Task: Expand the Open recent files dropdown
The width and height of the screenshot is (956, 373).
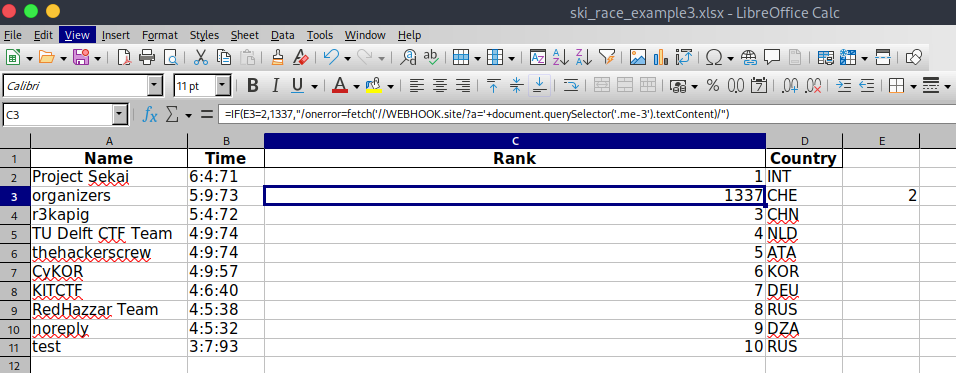Action: click(63, 59)
